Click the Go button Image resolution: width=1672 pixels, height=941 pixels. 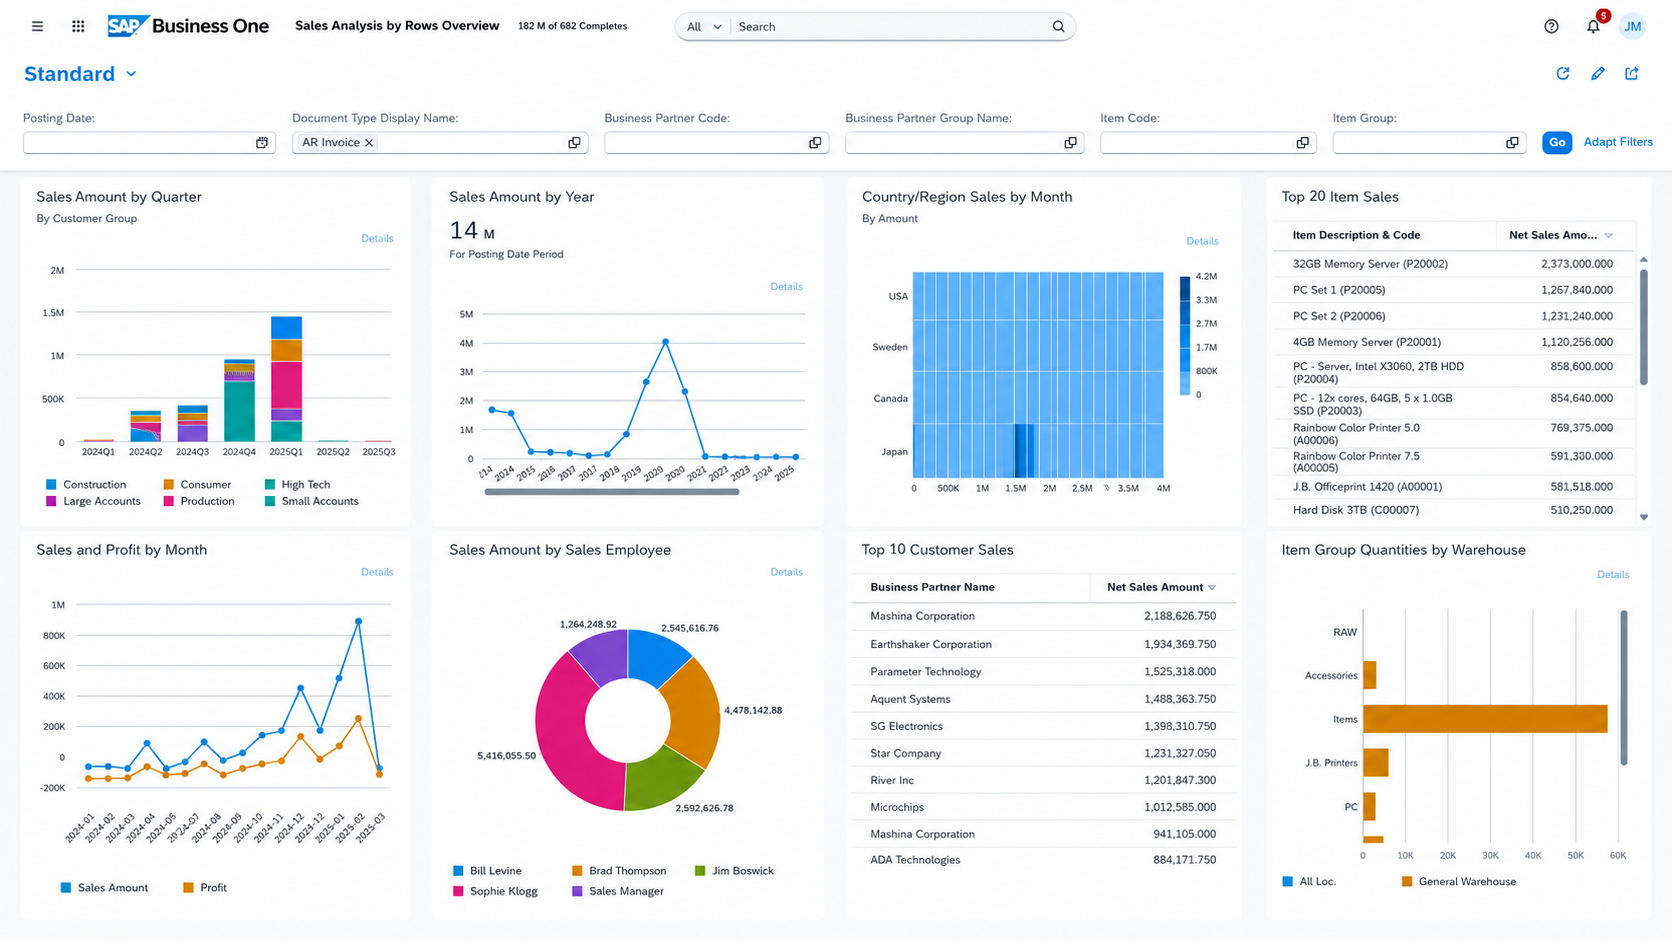(x=1557, y=143)
